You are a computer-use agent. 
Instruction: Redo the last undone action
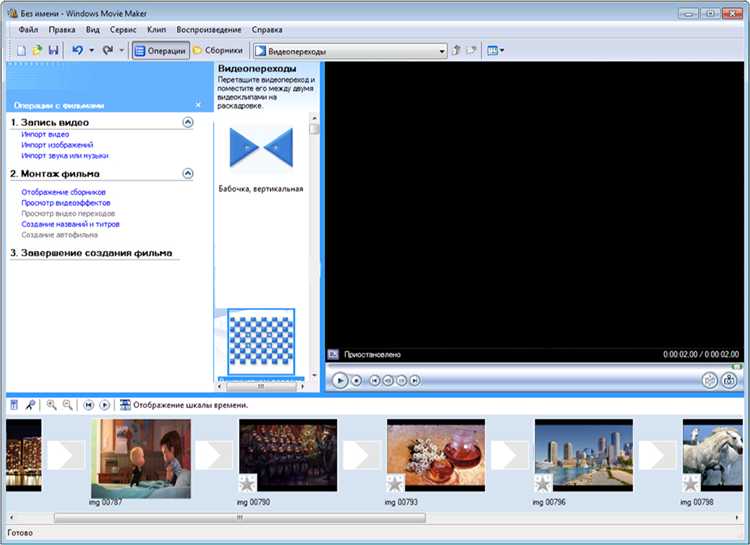pos(108,50)
